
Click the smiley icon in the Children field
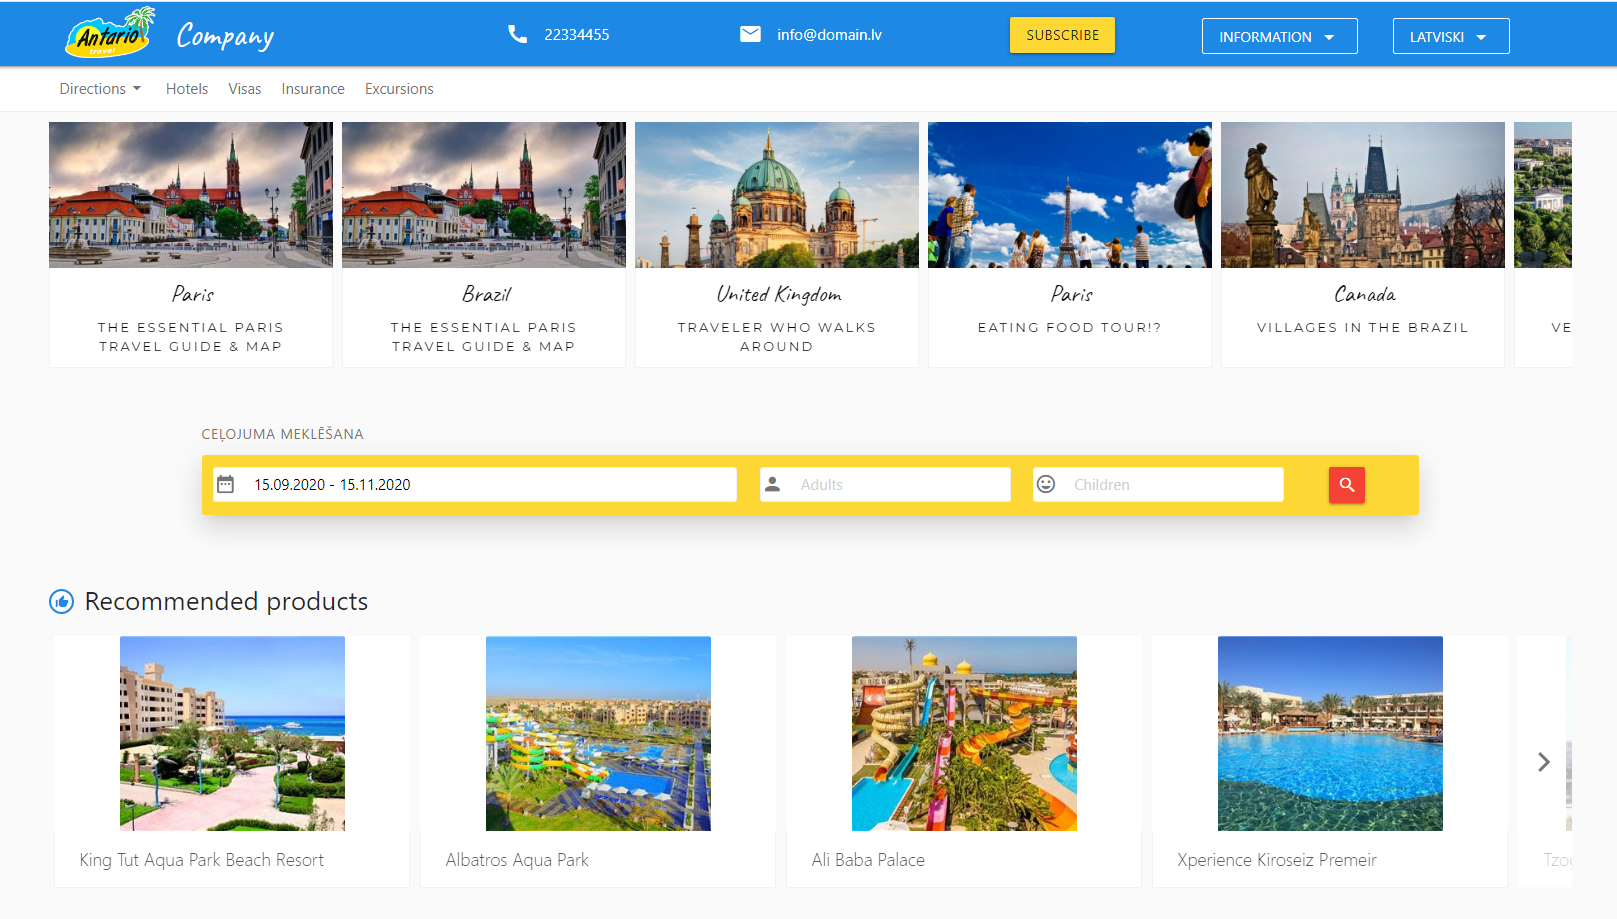(1045, 484)
